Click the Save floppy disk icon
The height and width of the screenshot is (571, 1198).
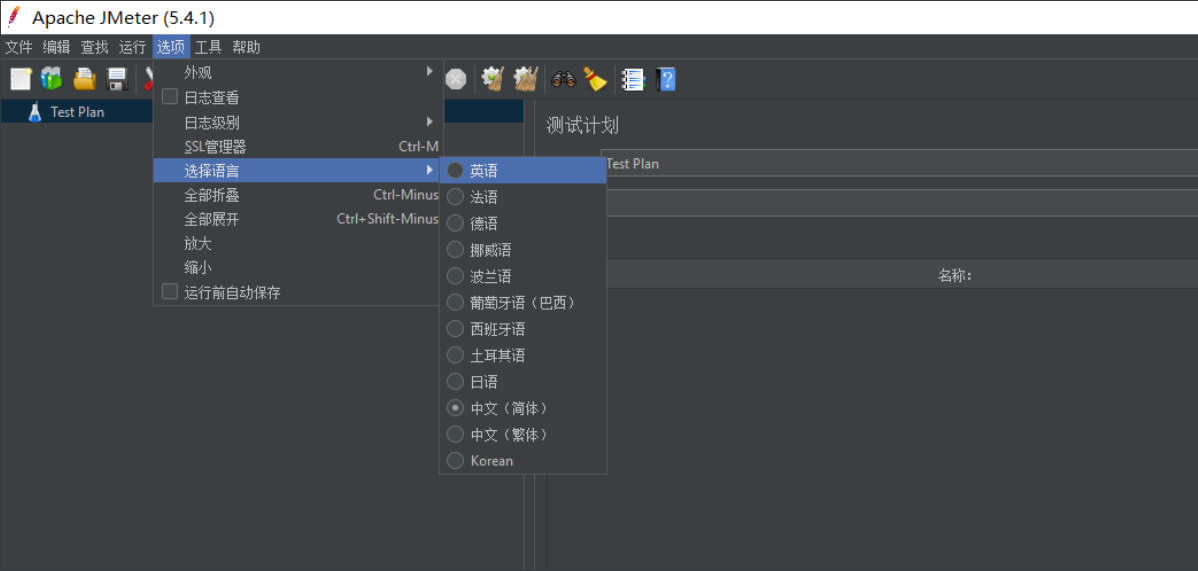(x=116, y=79)
